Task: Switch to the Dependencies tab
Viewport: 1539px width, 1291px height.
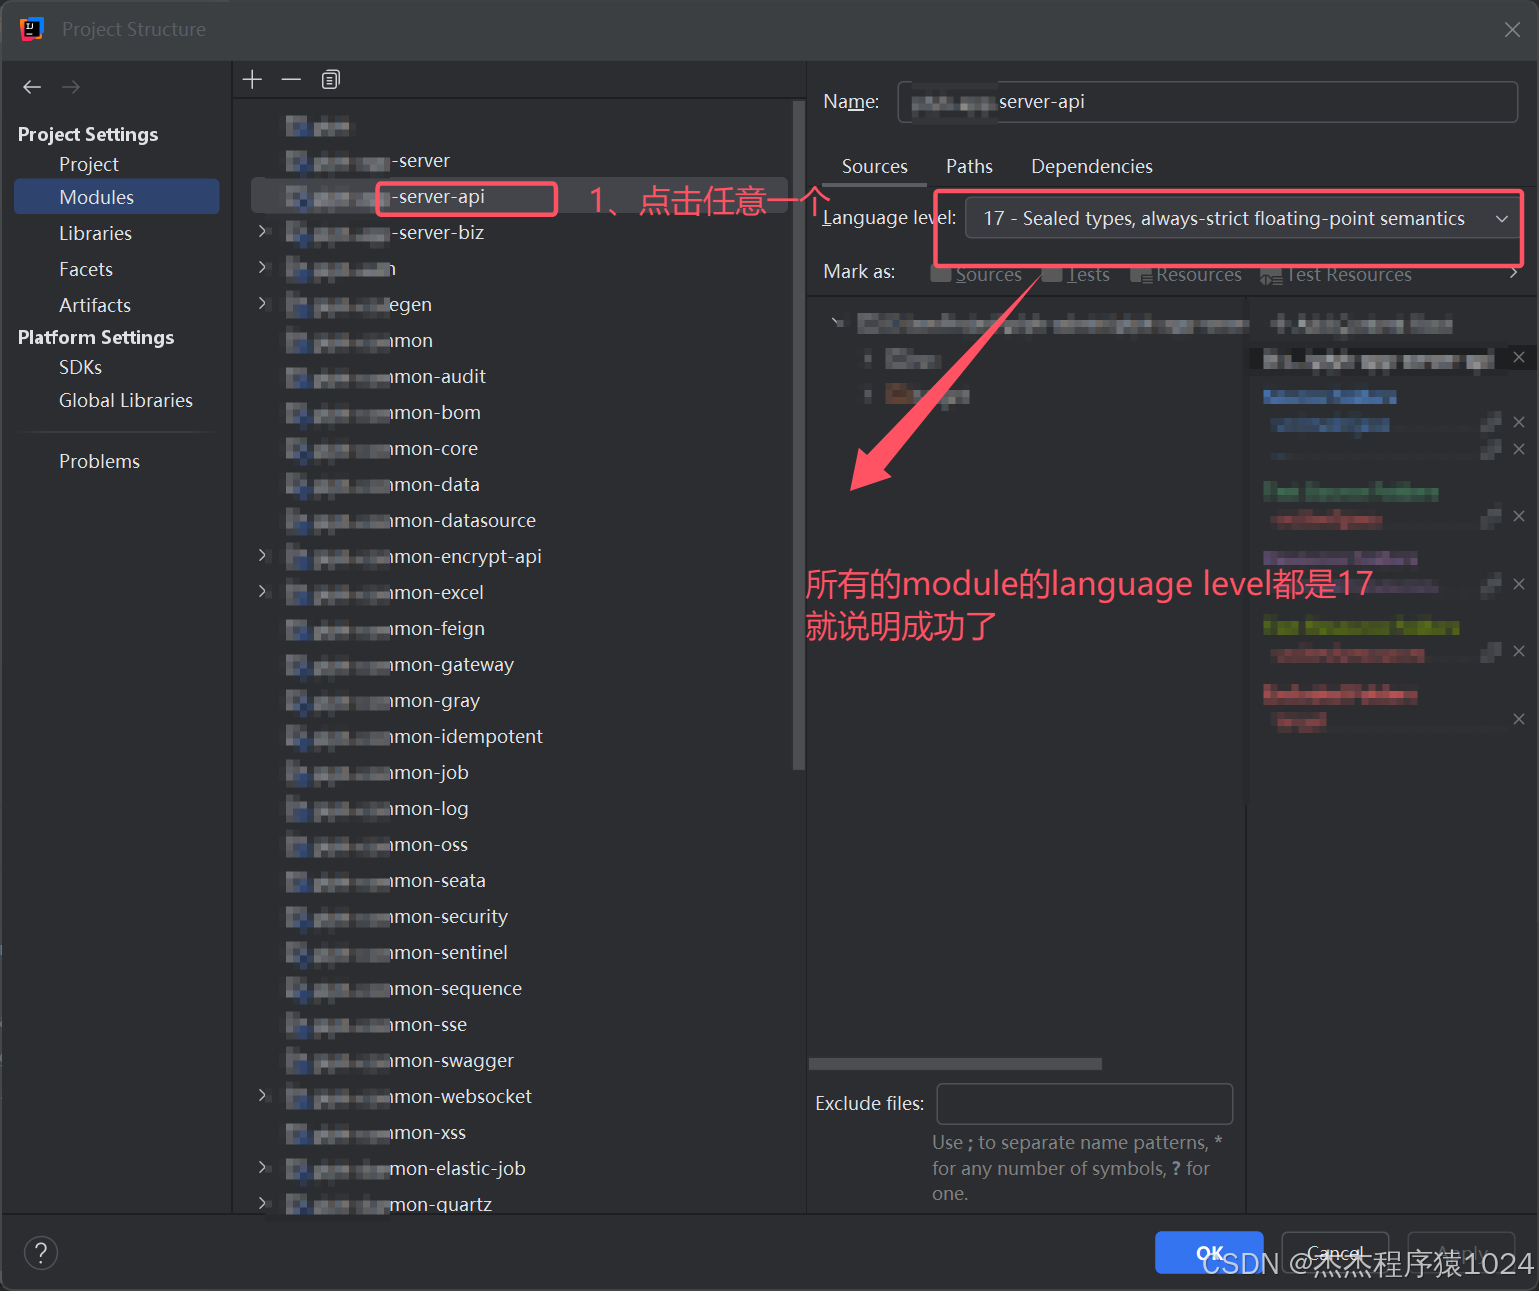Action: (x=1091, y=166)
